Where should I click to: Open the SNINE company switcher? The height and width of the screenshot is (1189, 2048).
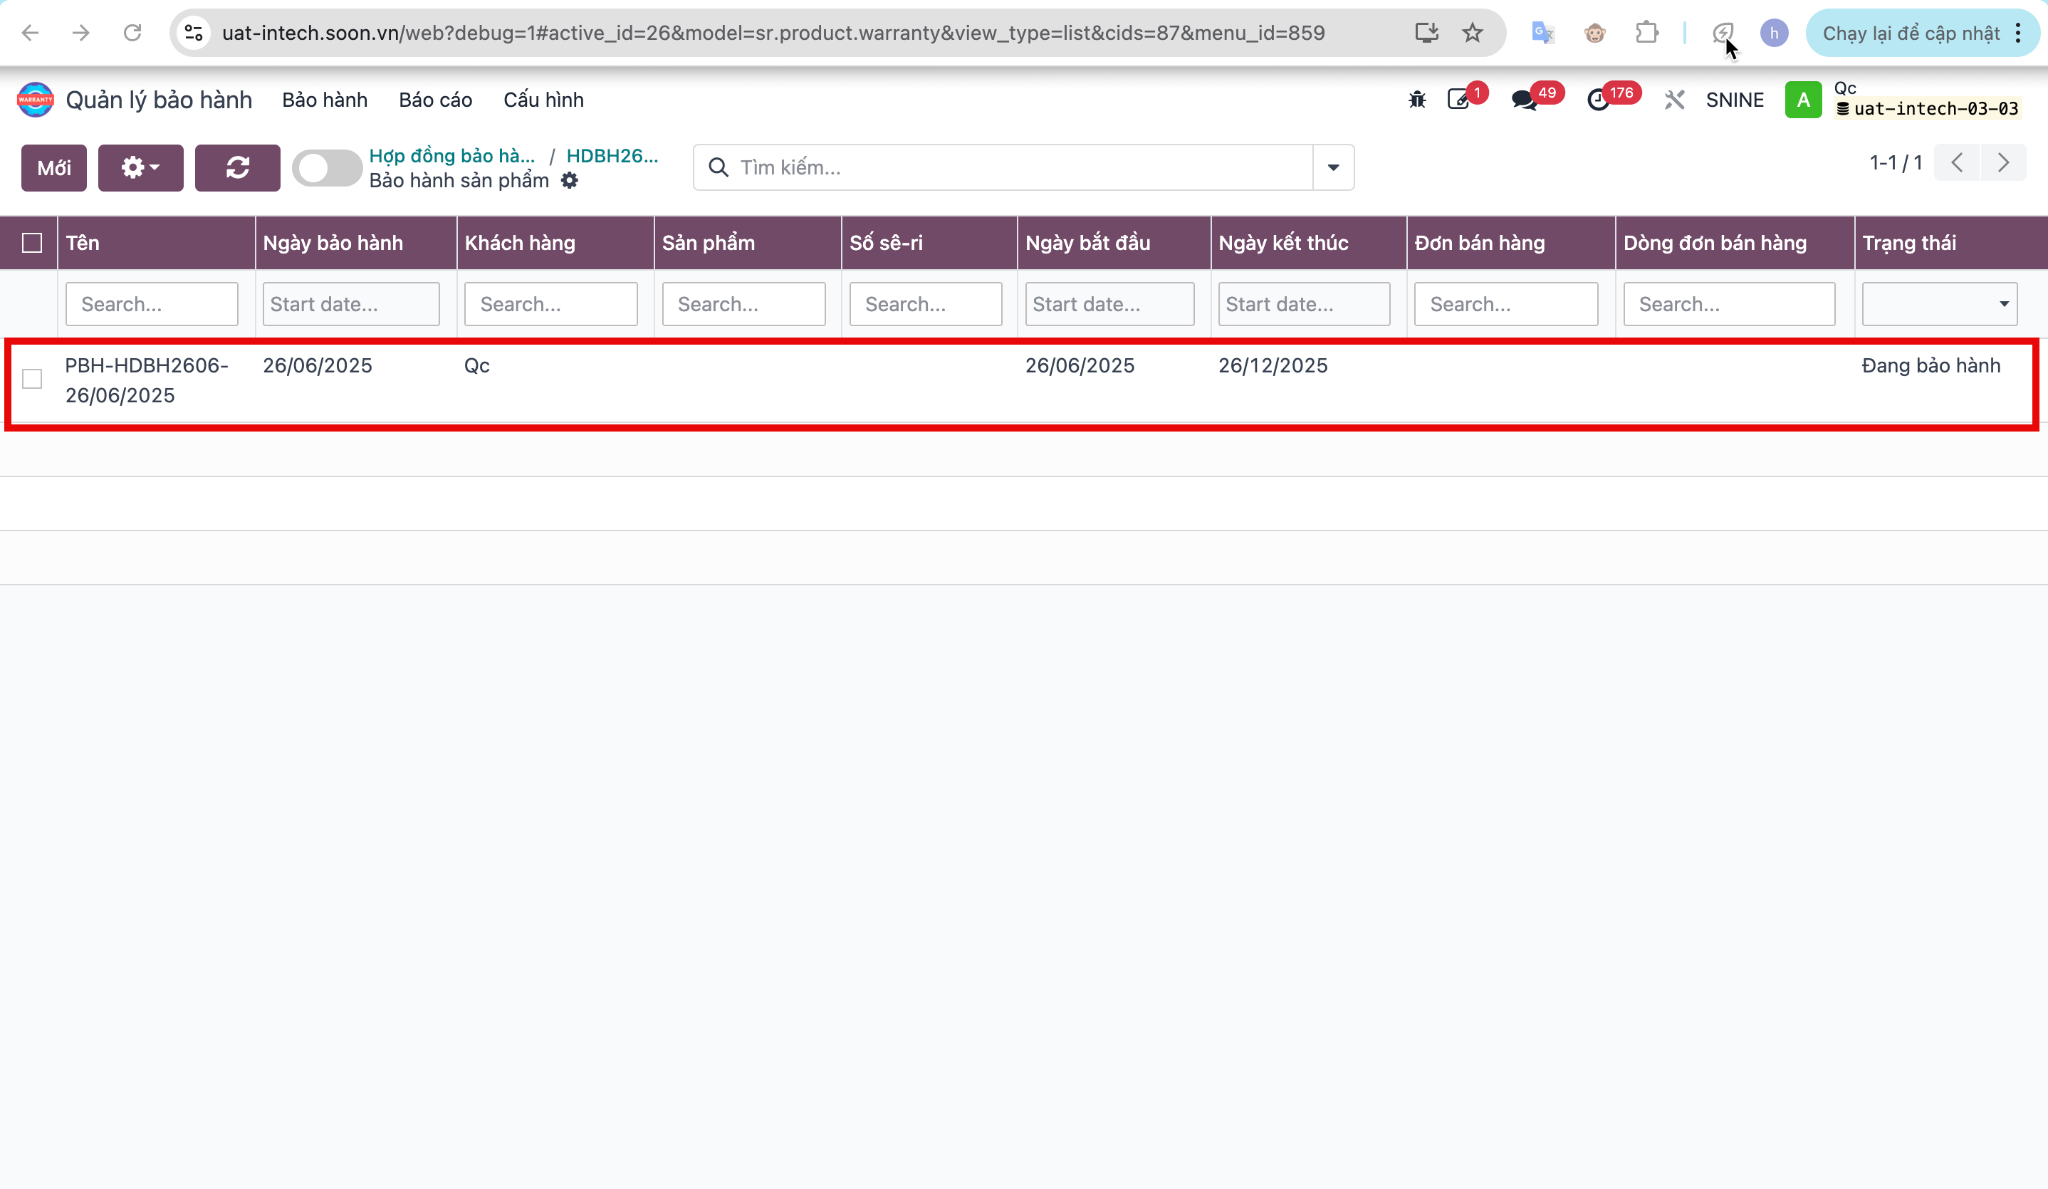[x=1735, y=100]
